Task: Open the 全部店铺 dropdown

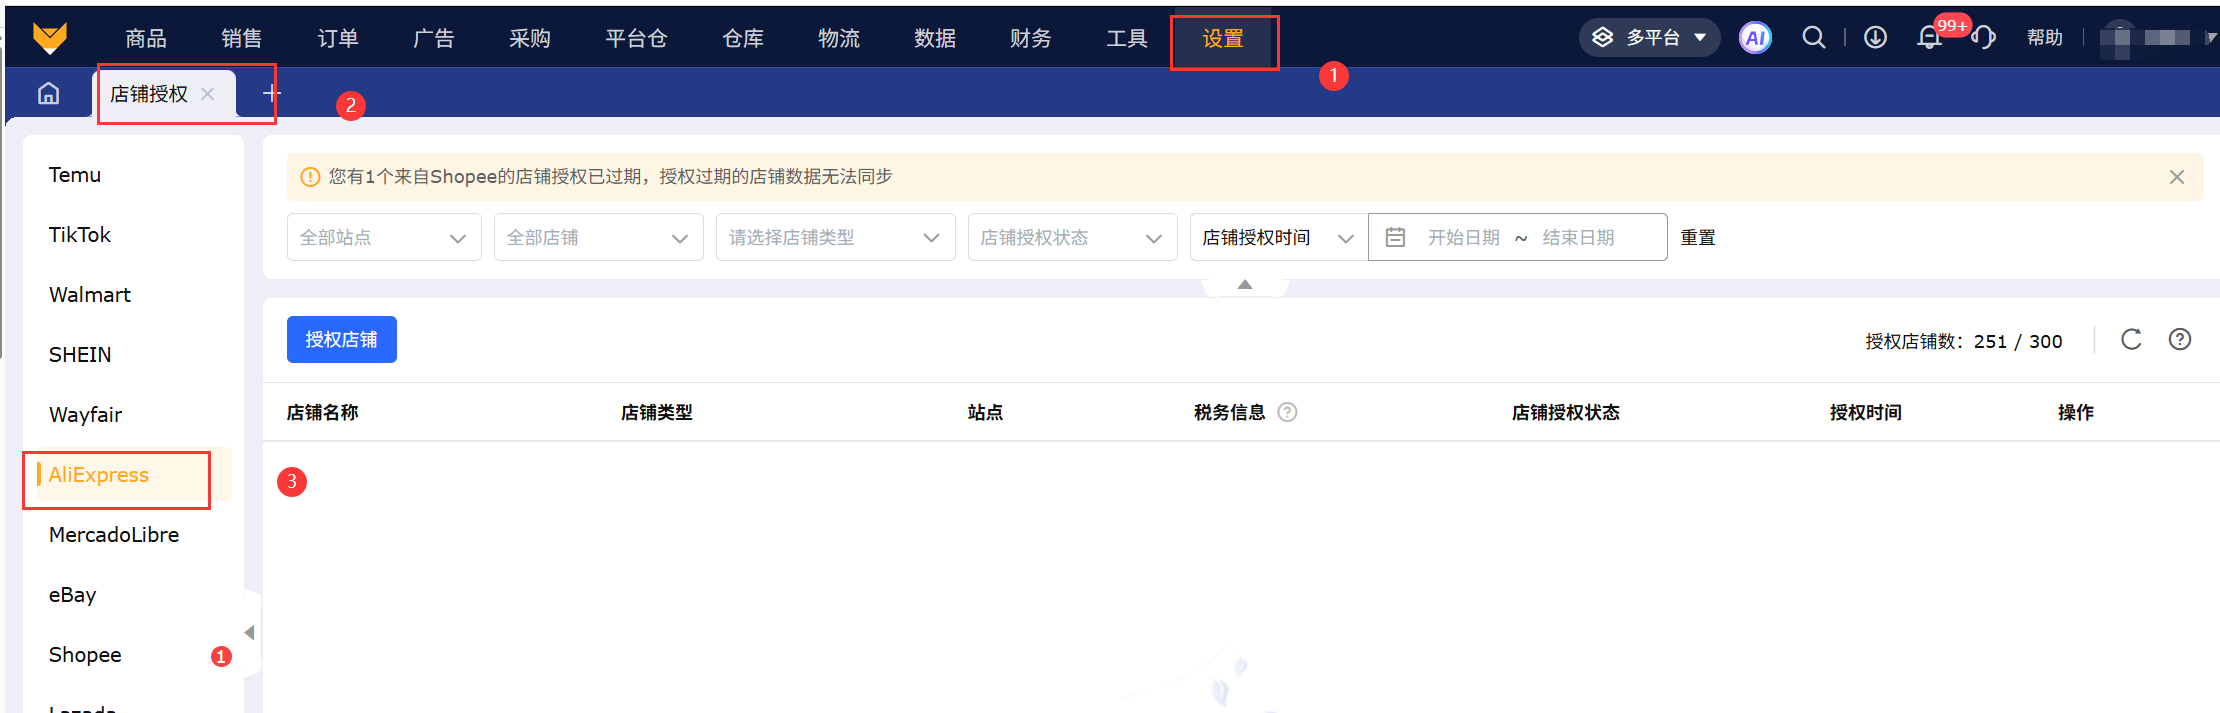Action: (x=598, y=237)
